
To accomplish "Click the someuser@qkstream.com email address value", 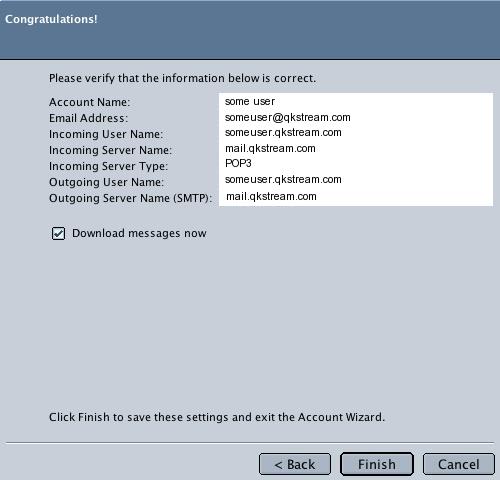I will [288, 117].
